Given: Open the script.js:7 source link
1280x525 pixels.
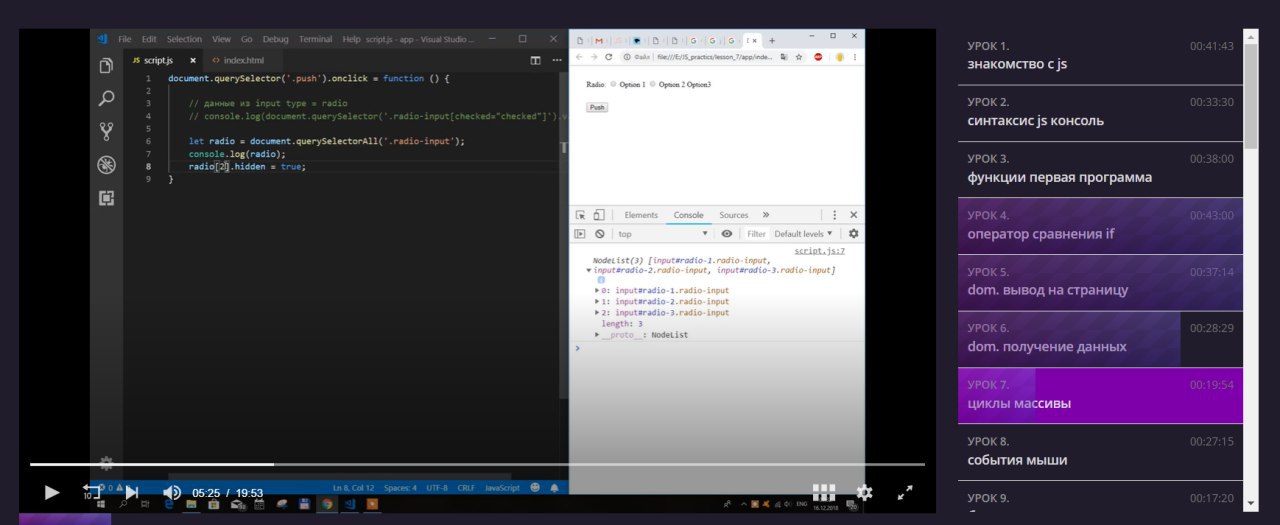Looking at the screenshot, I should (820, 252).
